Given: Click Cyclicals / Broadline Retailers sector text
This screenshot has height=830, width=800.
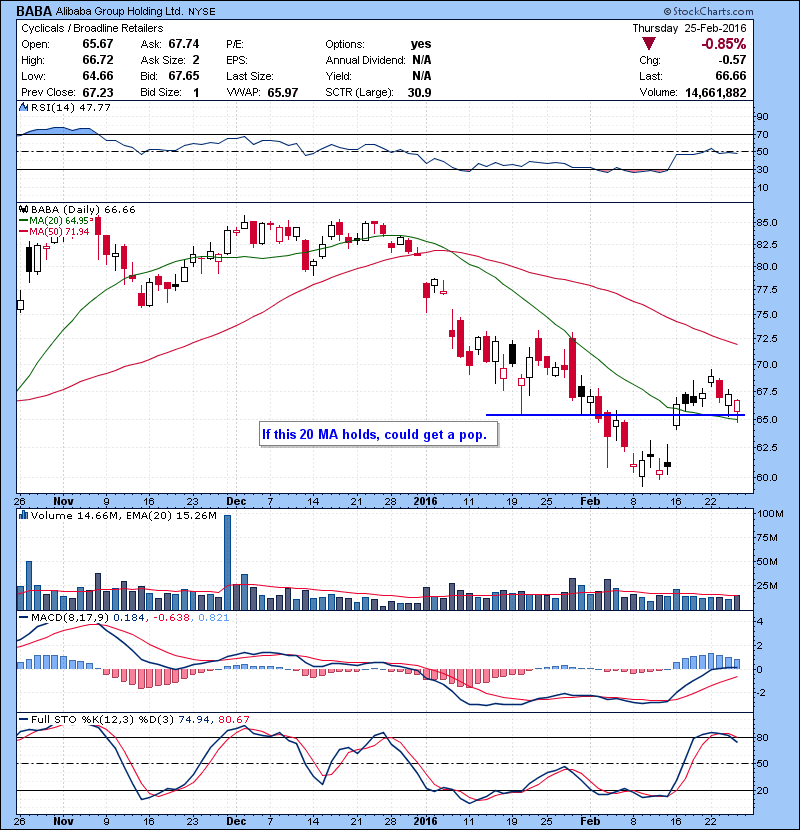Looking at the screenshot, I should click(92, 28).
